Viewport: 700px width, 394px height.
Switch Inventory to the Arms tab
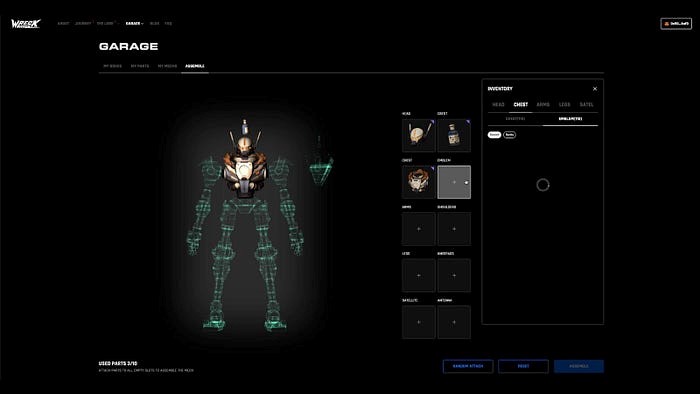click(x=543, y=104)
